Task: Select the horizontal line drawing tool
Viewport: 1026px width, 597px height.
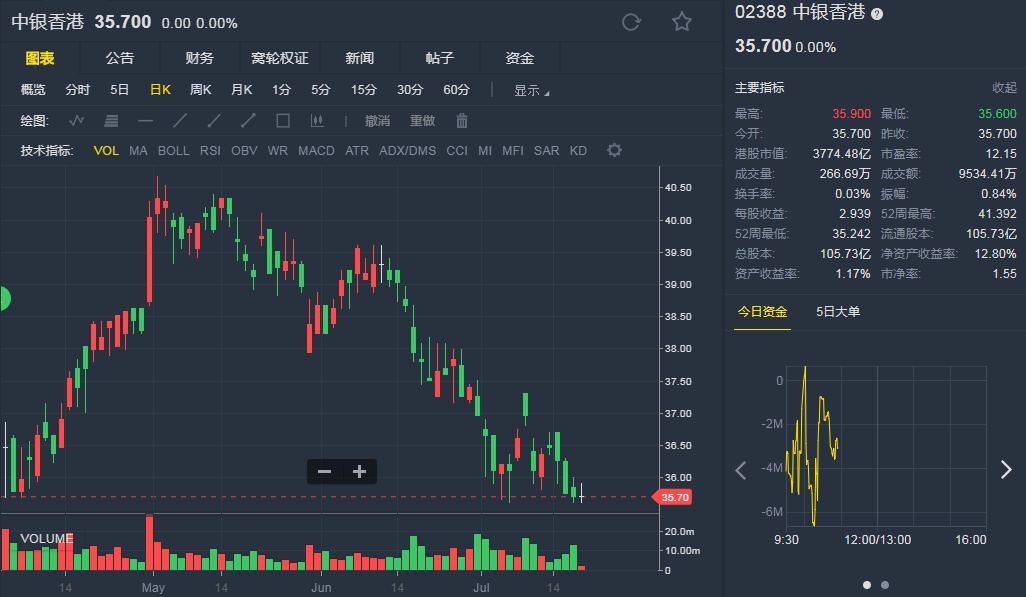Action: tap(145, 121)
